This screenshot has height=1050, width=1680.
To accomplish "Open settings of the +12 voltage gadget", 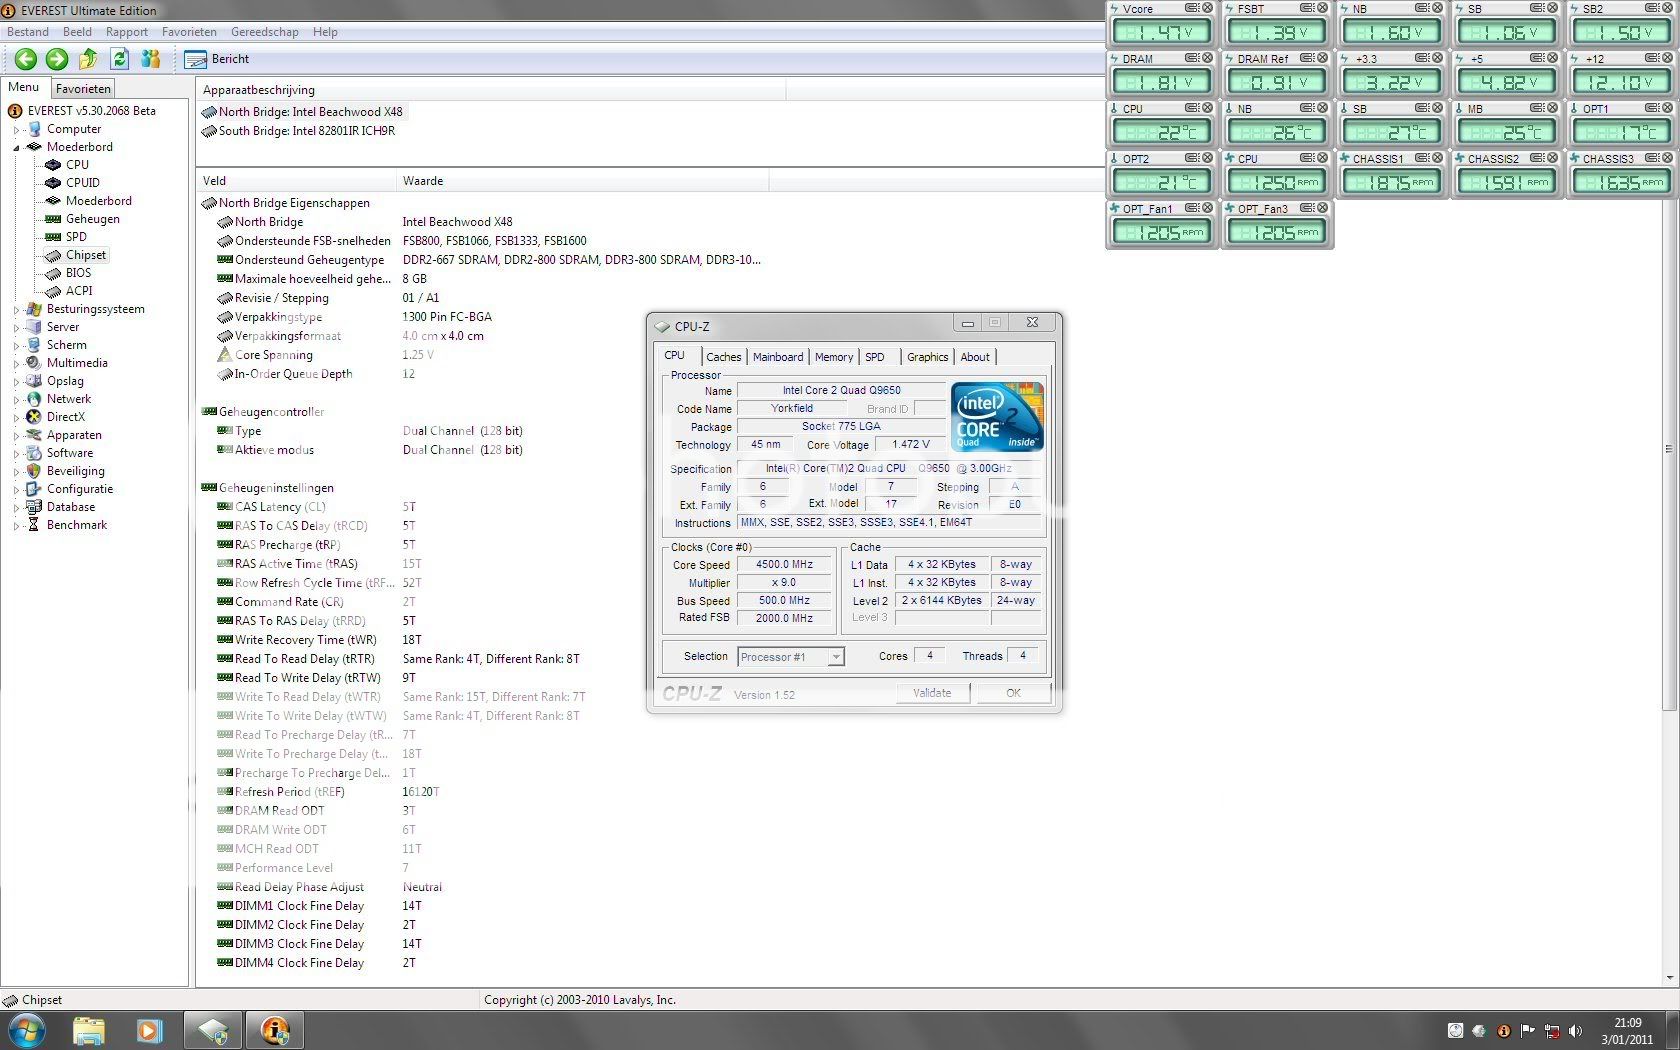I will click(1652, 58).
